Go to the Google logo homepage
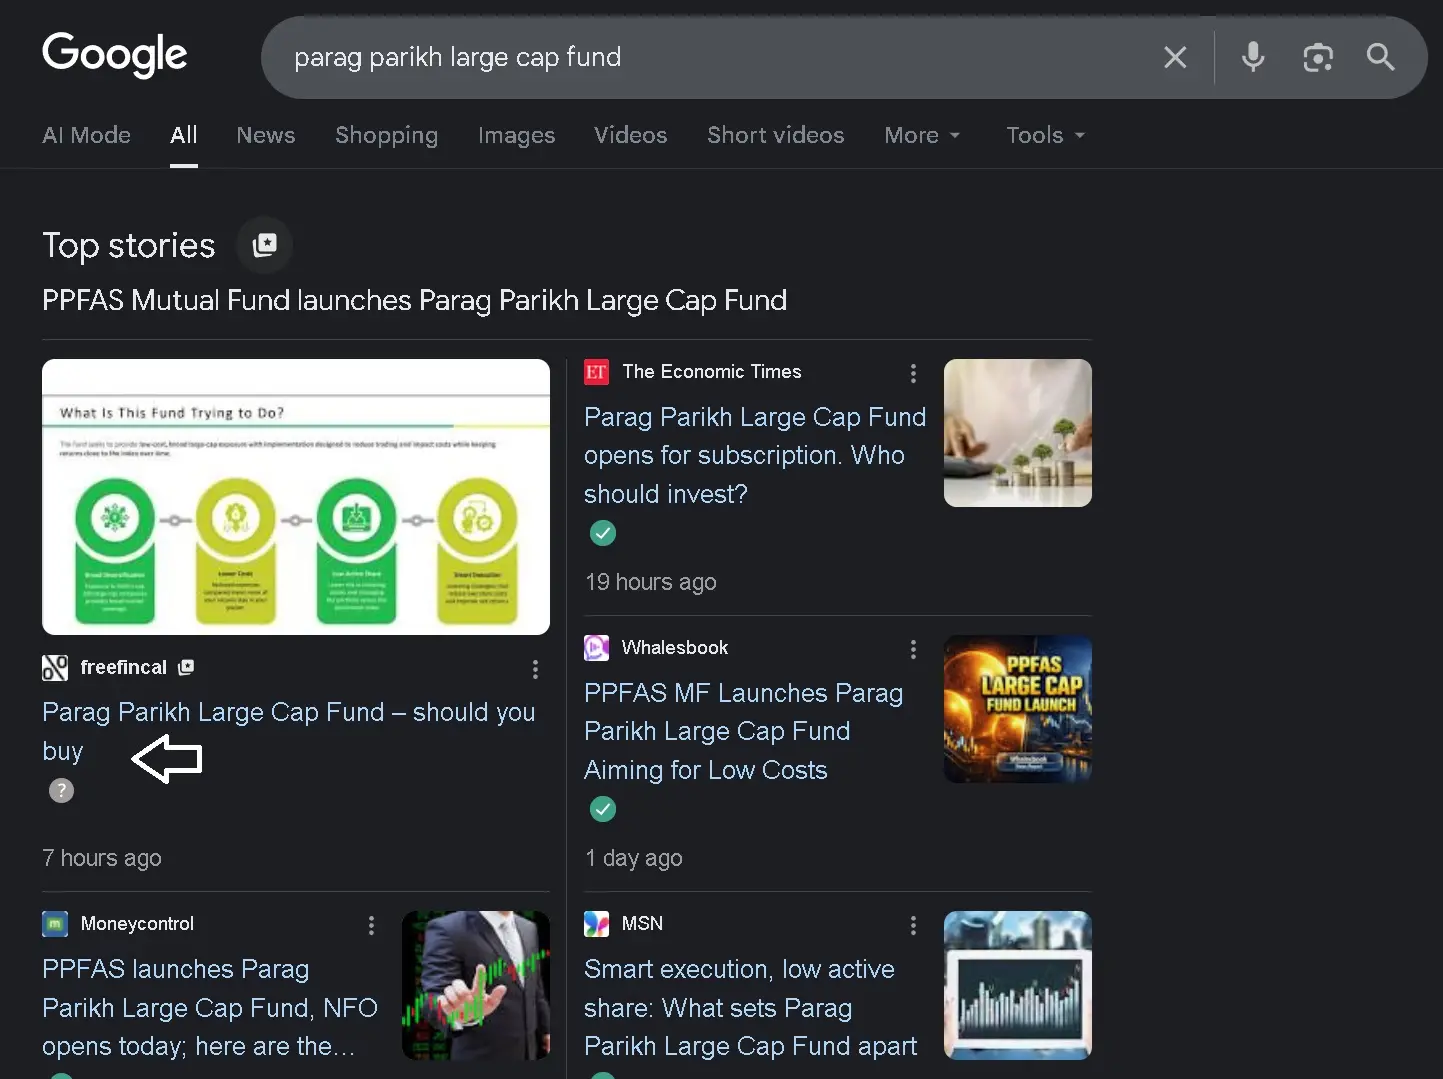 [115, 55]
